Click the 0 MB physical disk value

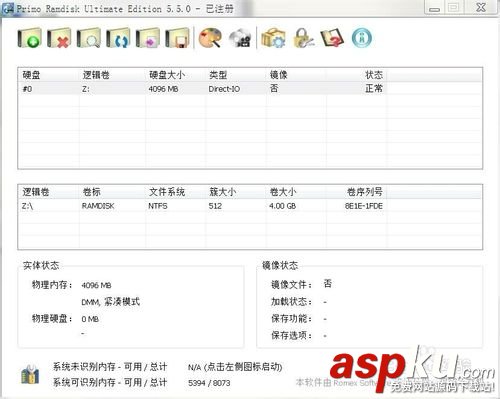pos(90,319)
